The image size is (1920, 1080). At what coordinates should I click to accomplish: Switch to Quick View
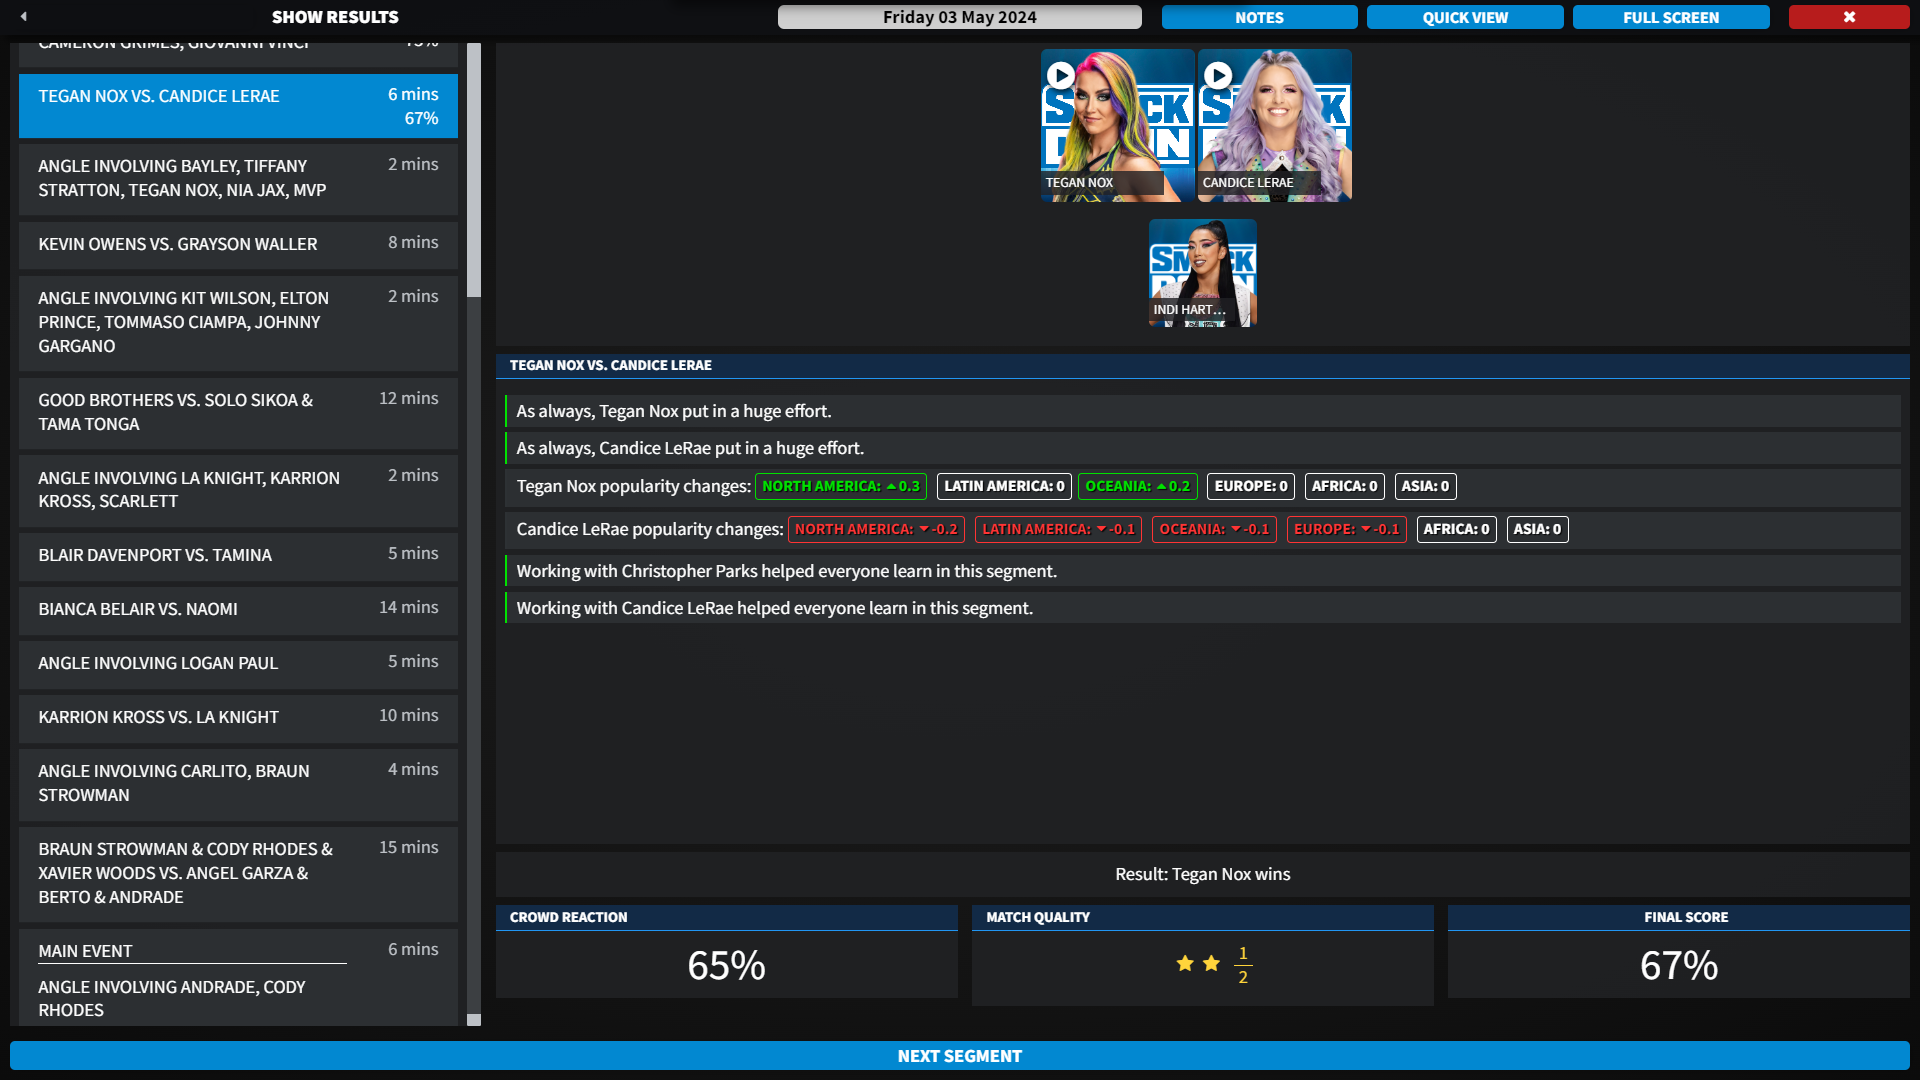(x=1465, y=17)
